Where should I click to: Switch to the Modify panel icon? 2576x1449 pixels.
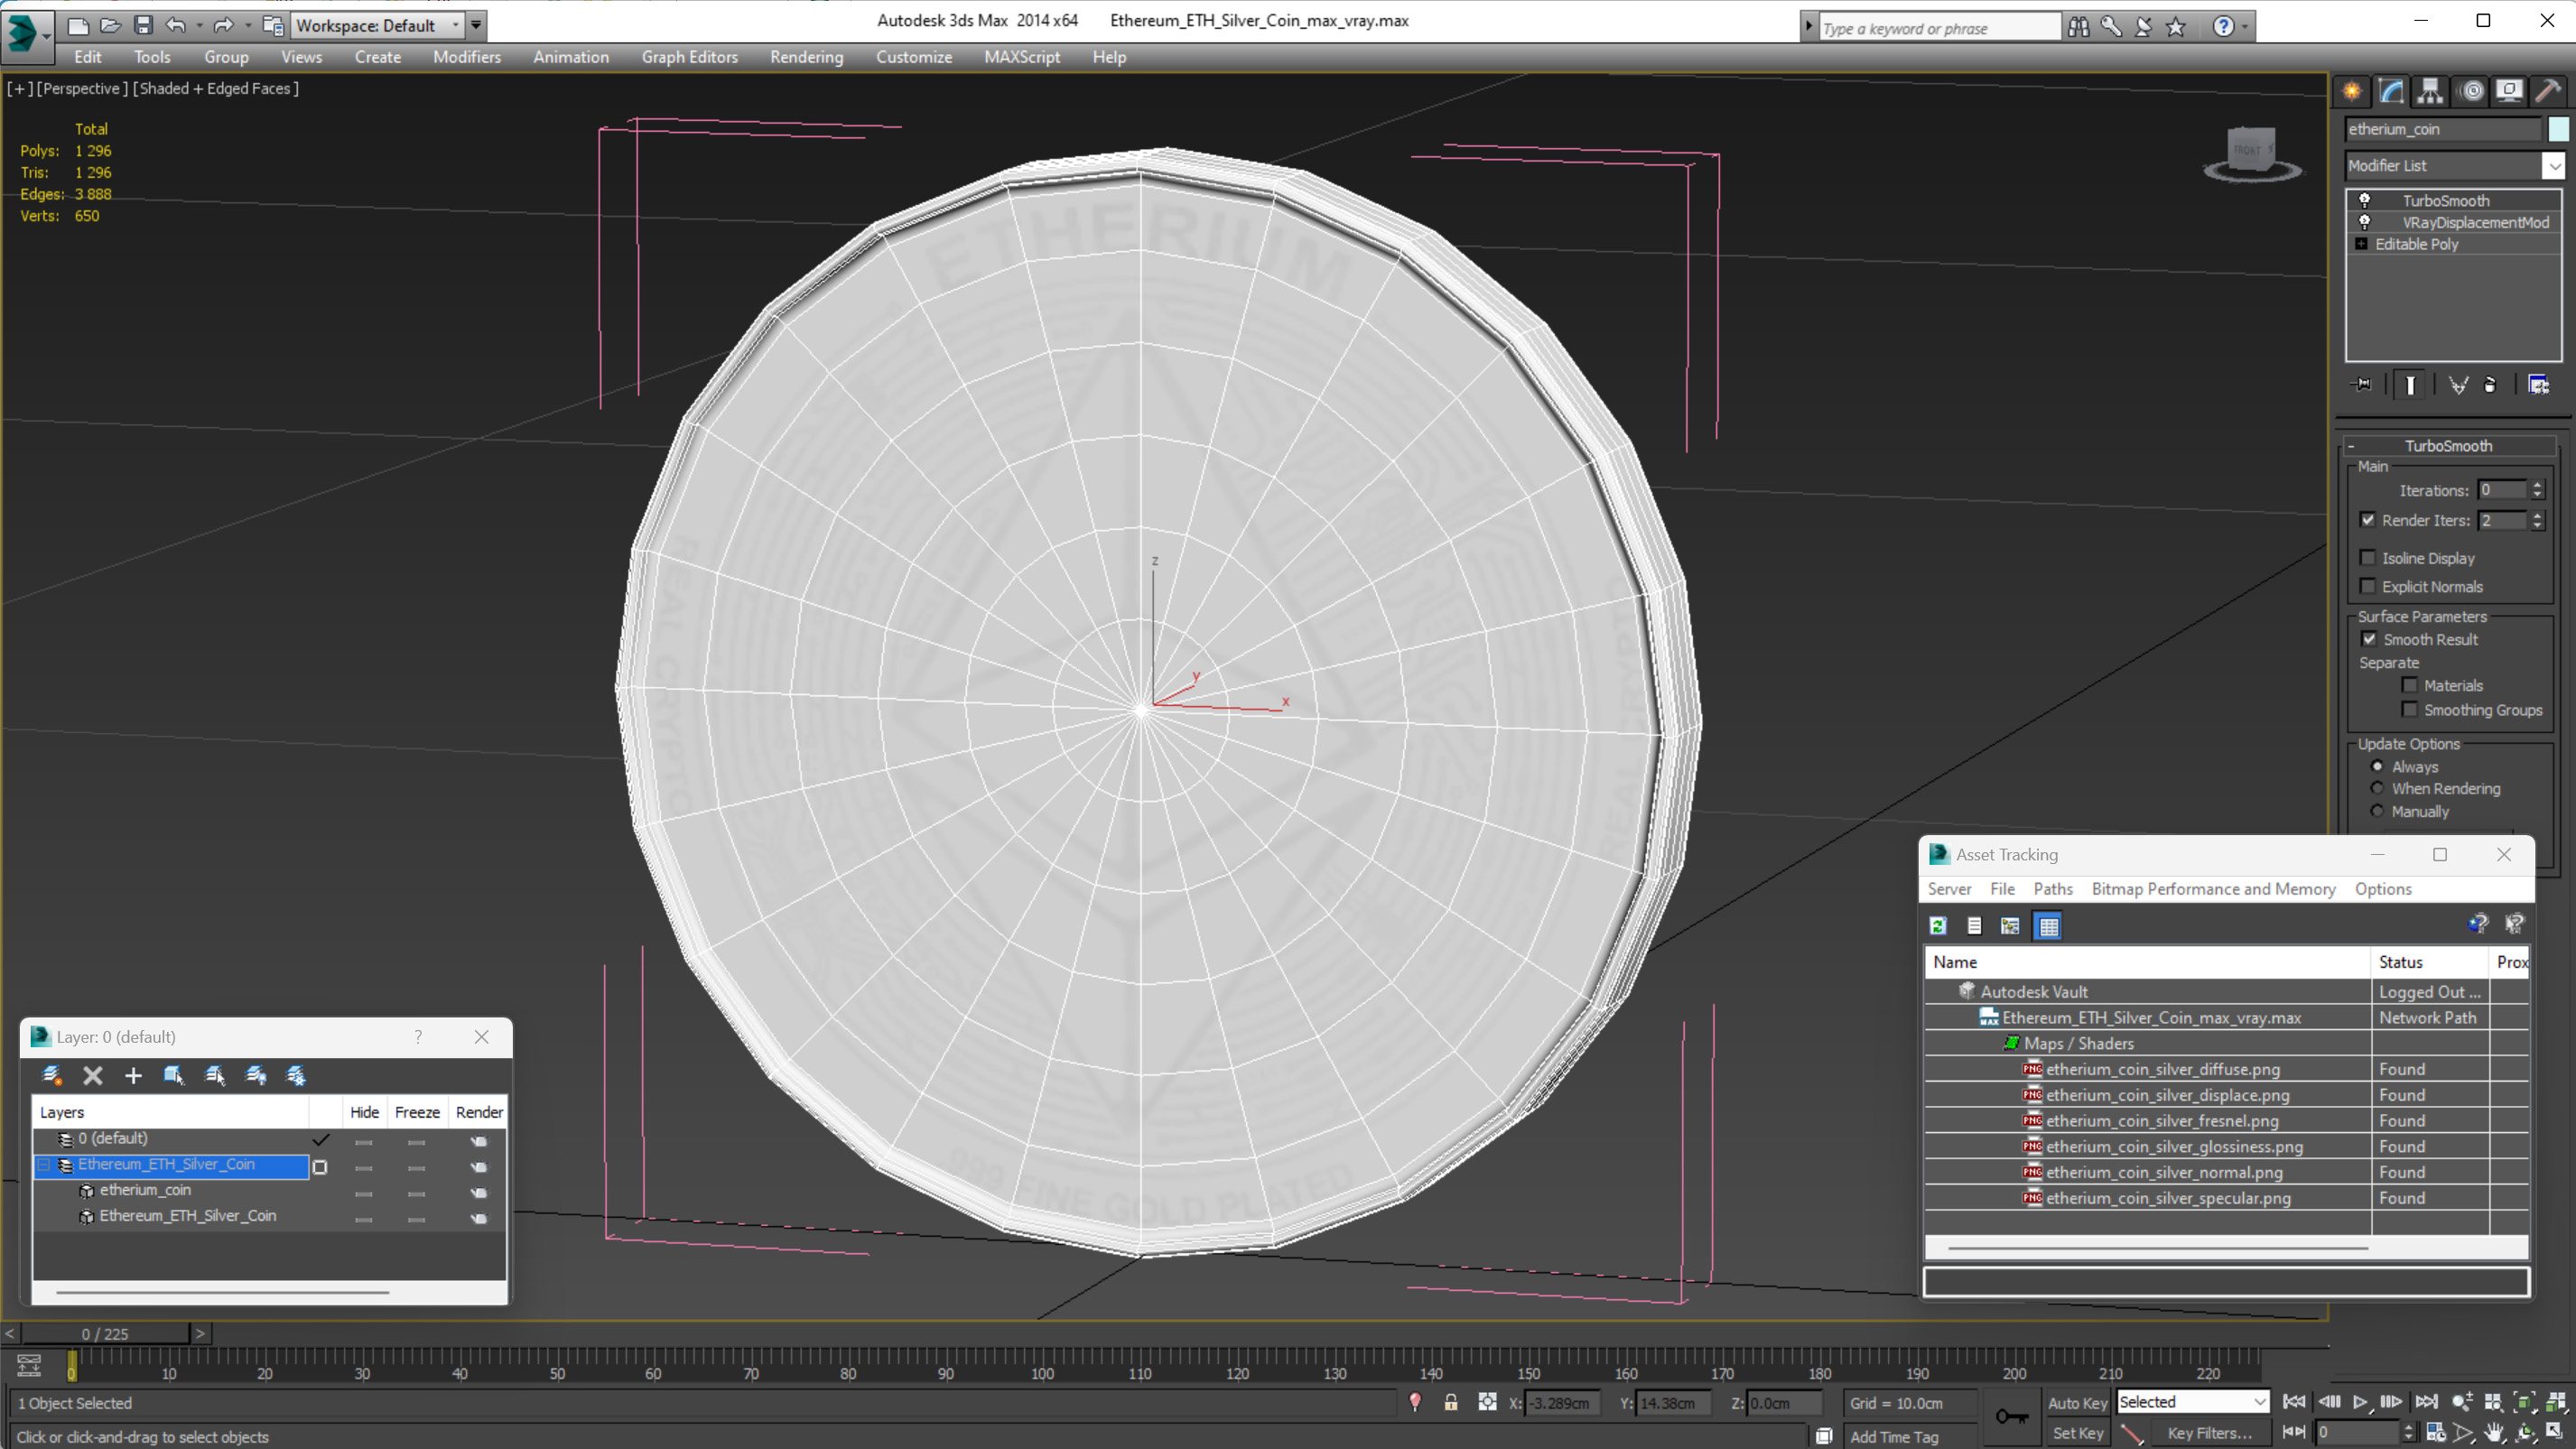(2391, 91)
